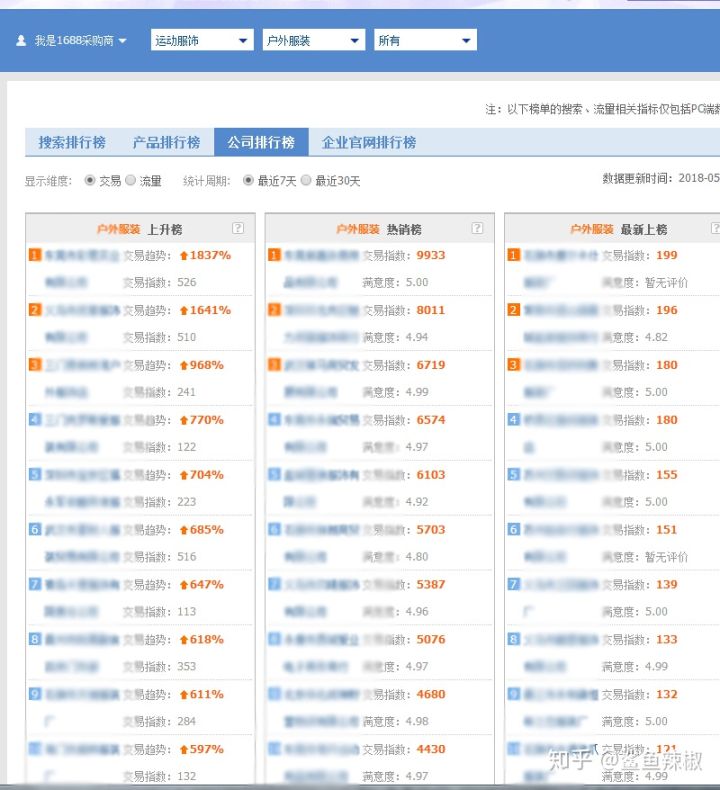The height and width of the screenshot is (790, 720).
Task: Click rank 1 badge in 上升榜 list
Action: (x=34, y=255)
